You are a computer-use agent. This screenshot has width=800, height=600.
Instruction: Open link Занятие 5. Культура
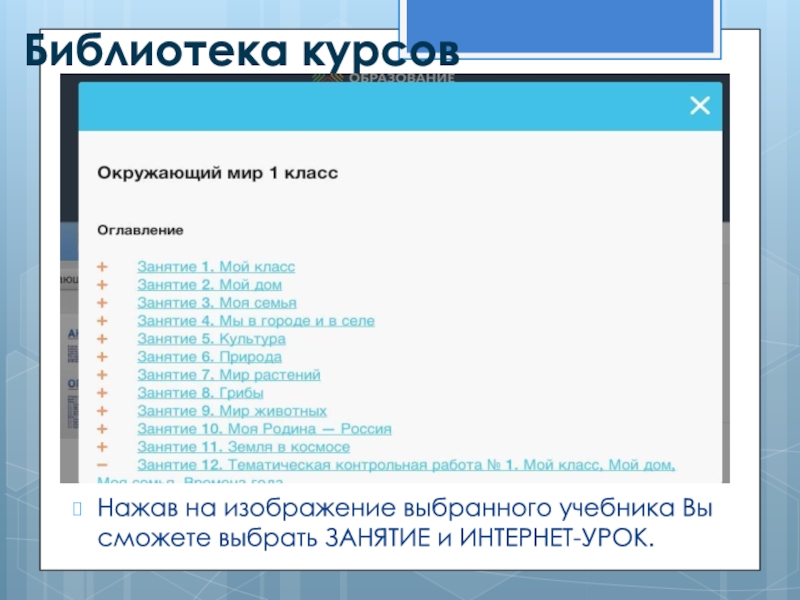pyautogui.click(x=211, y=339)
